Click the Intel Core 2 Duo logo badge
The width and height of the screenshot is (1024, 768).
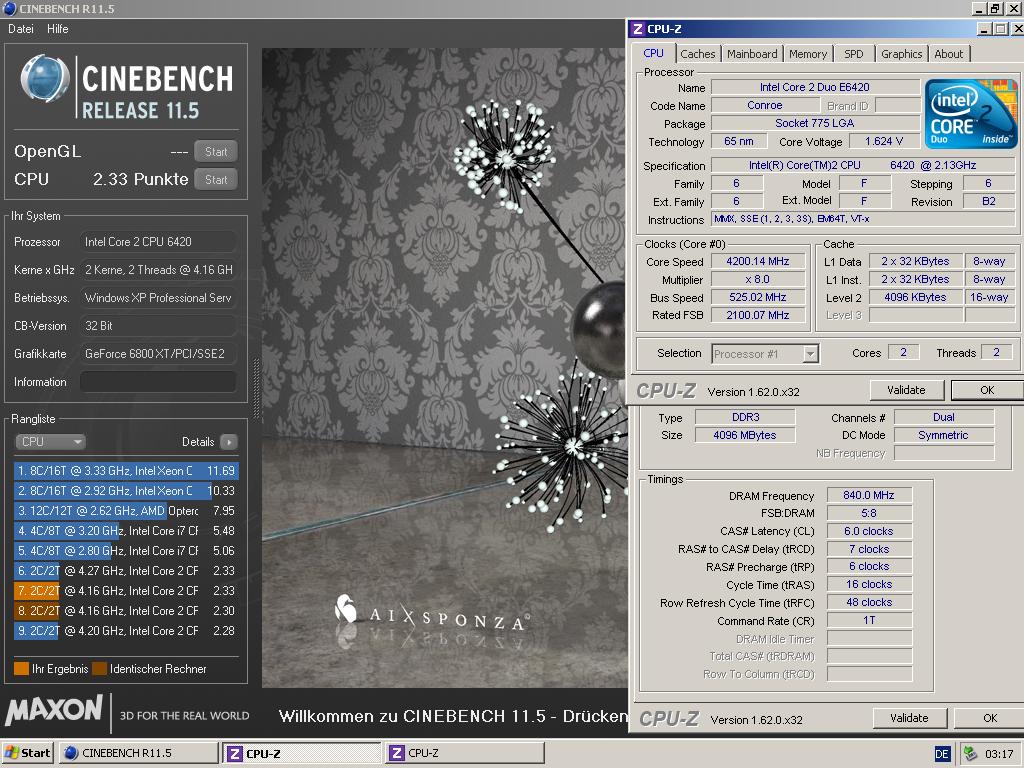tap(970, 113)
